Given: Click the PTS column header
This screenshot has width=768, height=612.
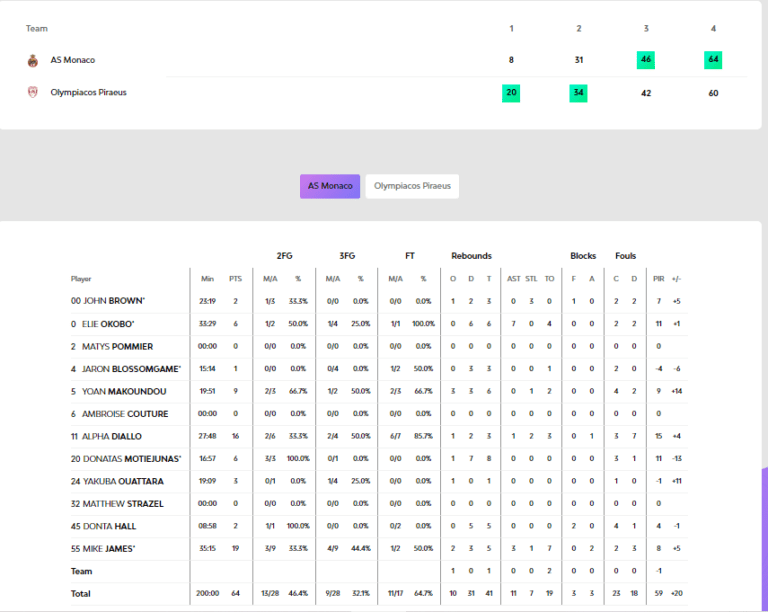Looking at the screenshot, I should click(235, 279).
